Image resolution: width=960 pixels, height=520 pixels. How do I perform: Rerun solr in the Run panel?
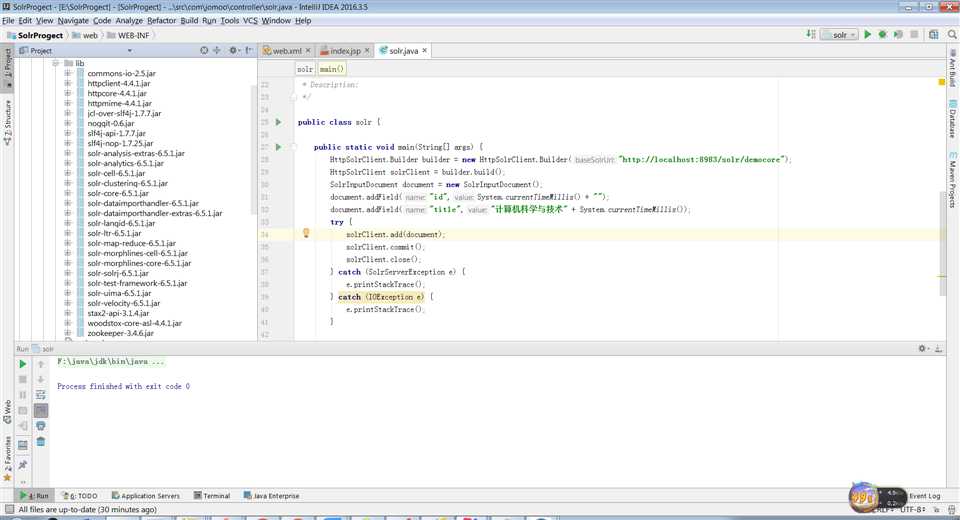pyautogui.click(x=23, y=364)
